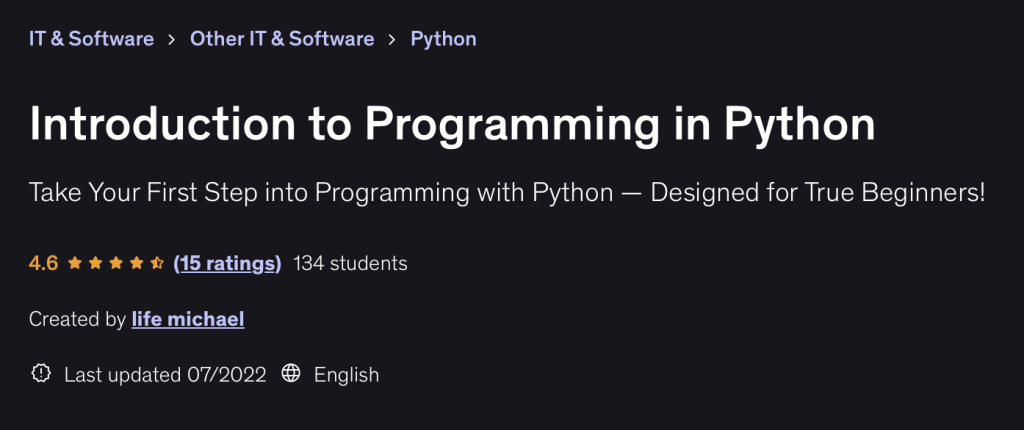Image resolution: width=1024 pixels, height=430 pixels.
Task: Select the fourth rating star
Action: click(137, 264)
